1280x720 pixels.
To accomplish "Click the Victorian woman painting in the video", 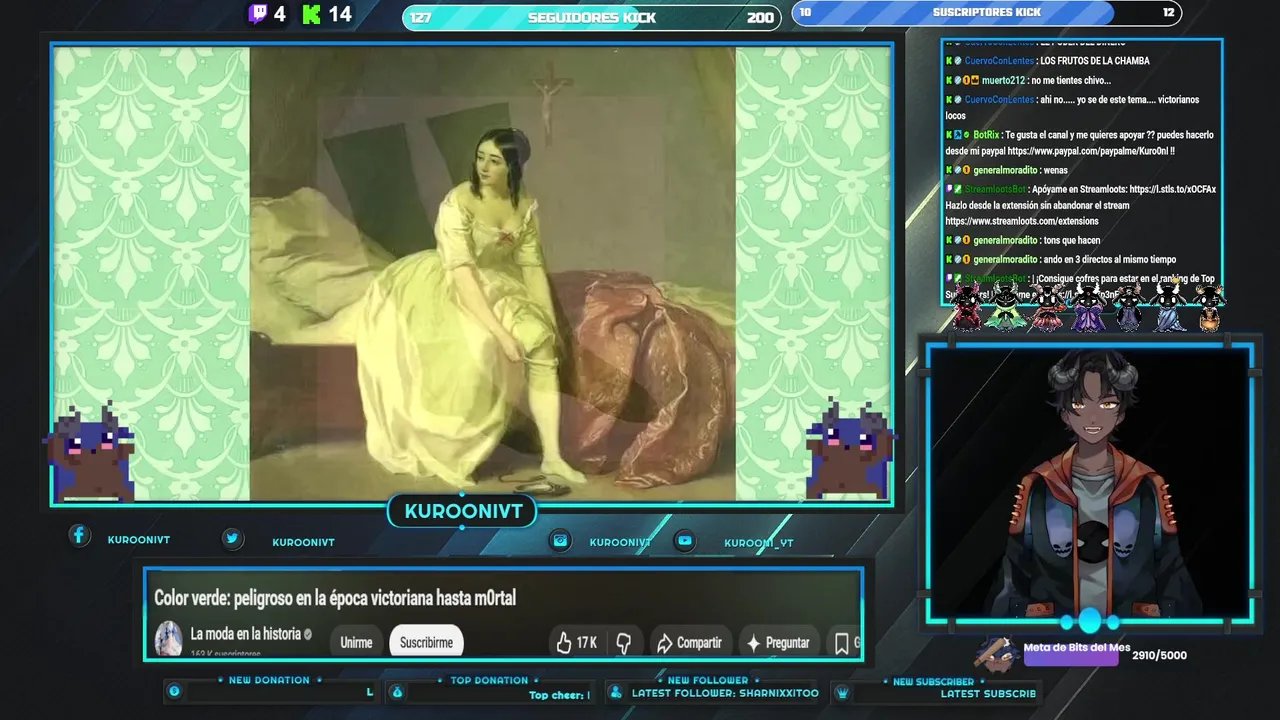I will click(492, 273).
